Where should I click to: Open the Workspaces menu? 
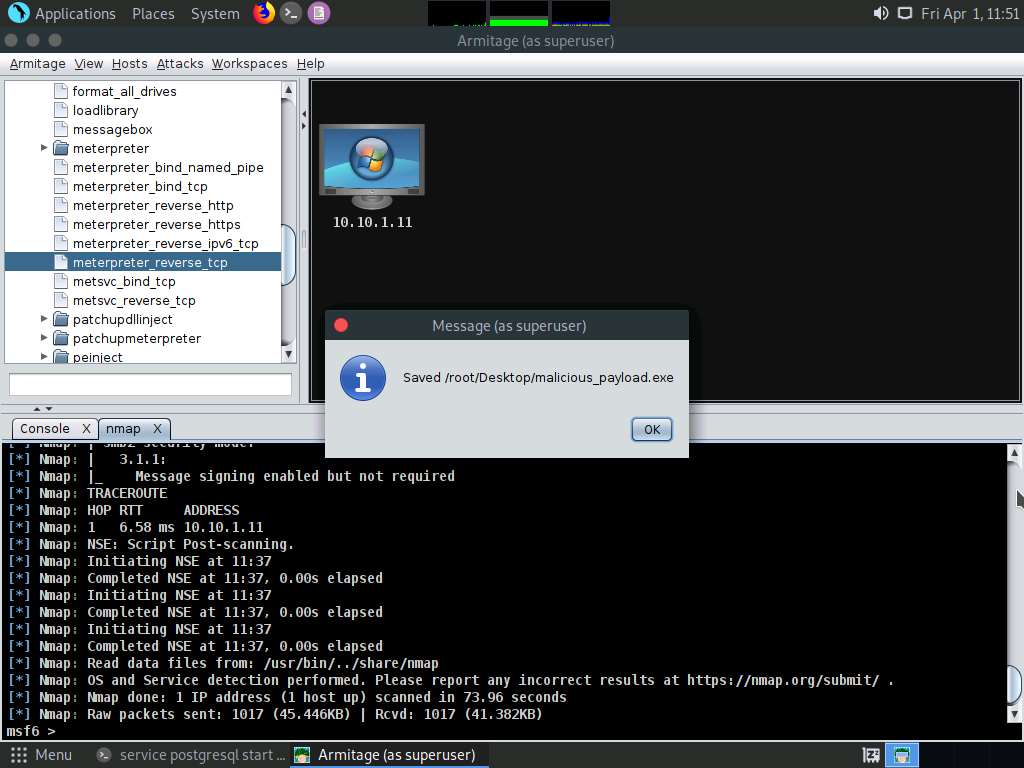(x=249, y=63)
